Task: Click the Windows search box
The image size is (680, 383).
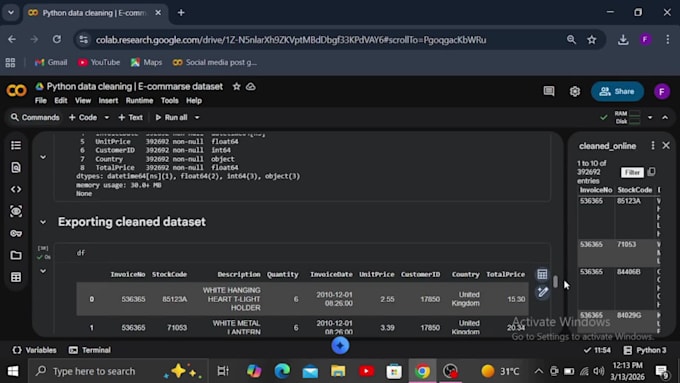Action: click(x=118, y=371)
